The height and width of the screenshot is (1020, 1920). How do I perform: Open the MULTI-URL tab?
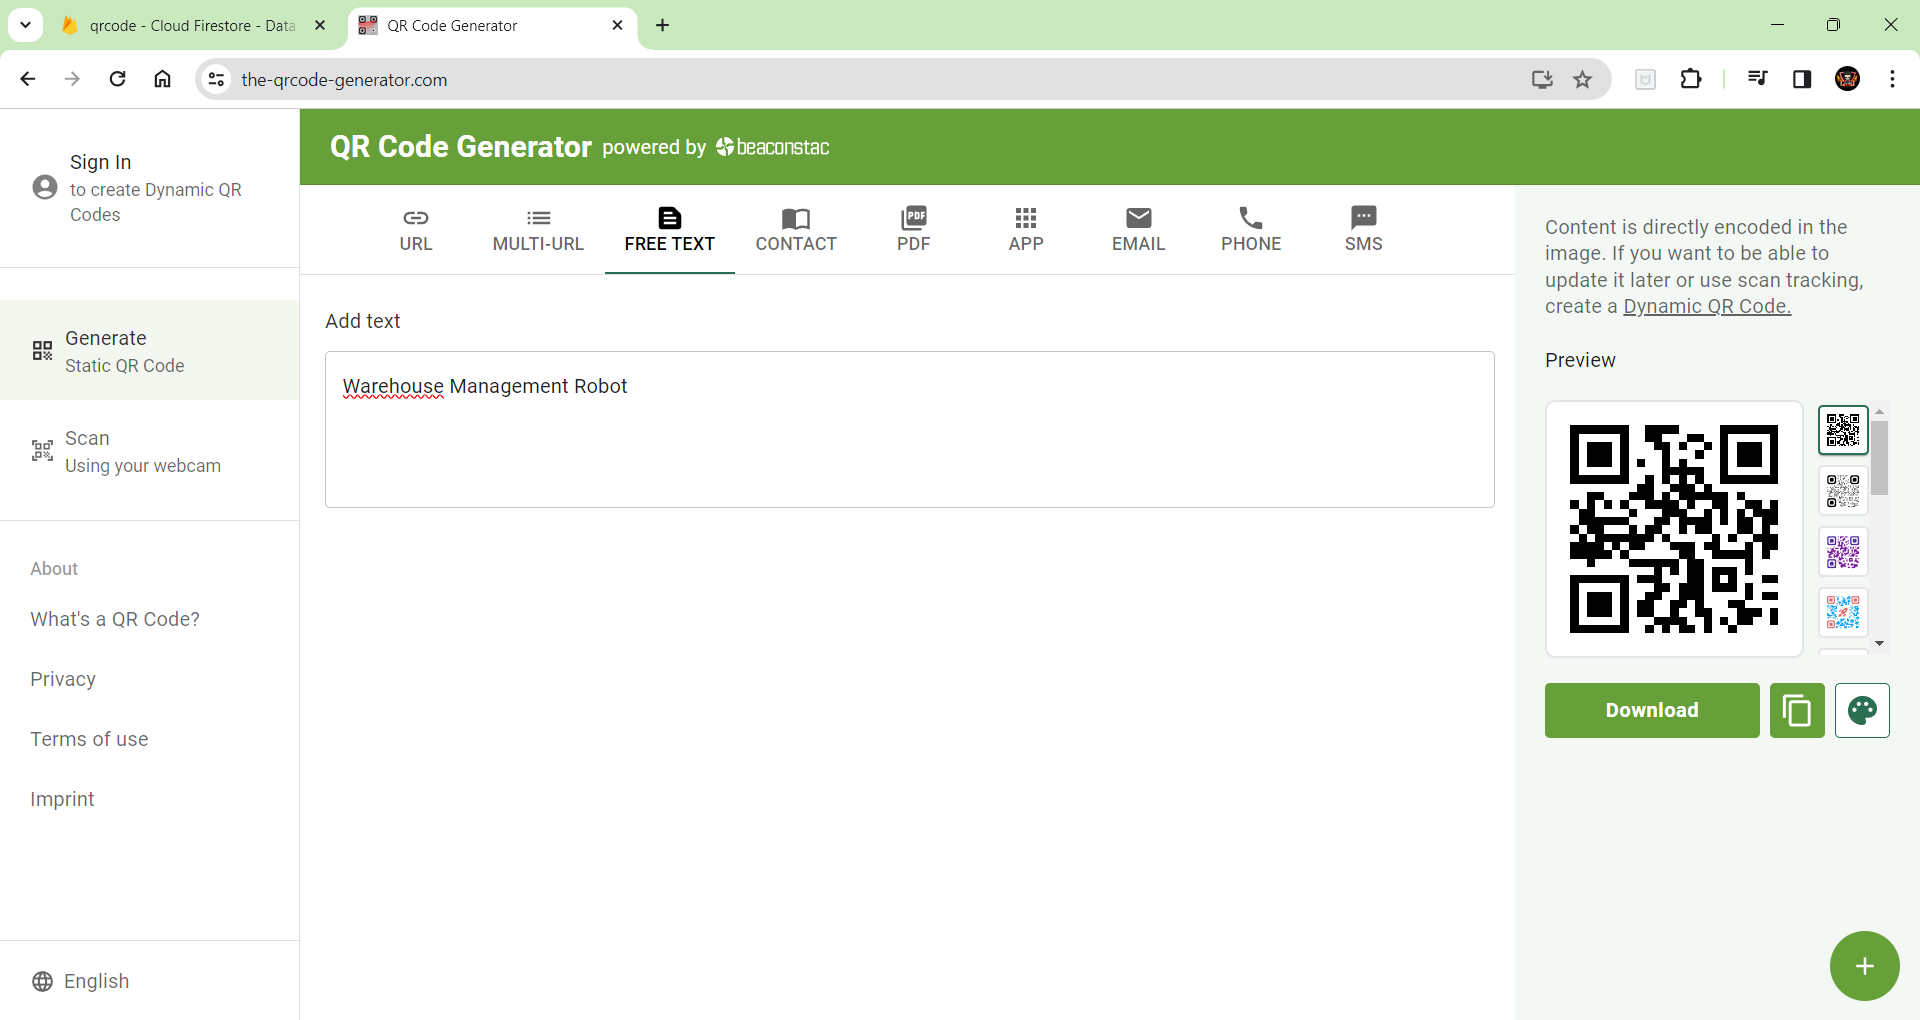point(538,230)
